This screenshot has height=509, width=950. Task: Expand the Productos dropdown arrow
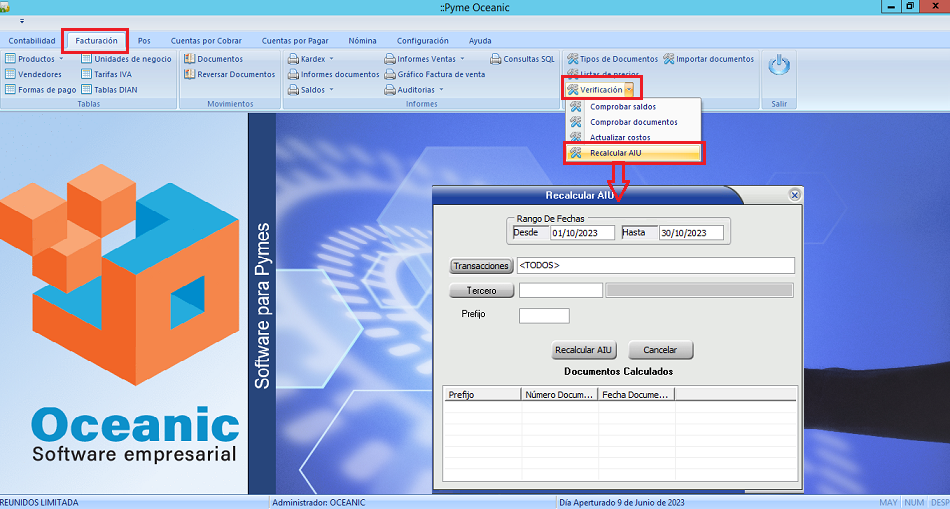pyautogui.click(x=61, y=59)
